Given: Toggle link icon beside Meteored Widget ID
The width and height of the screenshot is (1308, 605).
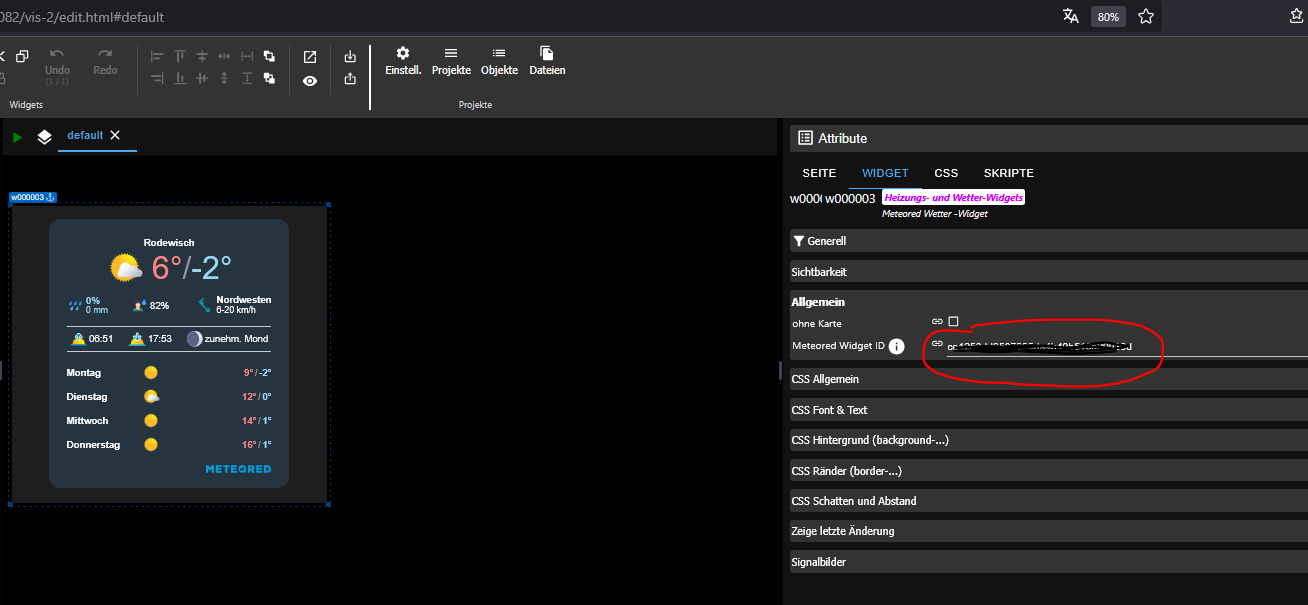Looking at the screenshot, I should click(937, 343).
